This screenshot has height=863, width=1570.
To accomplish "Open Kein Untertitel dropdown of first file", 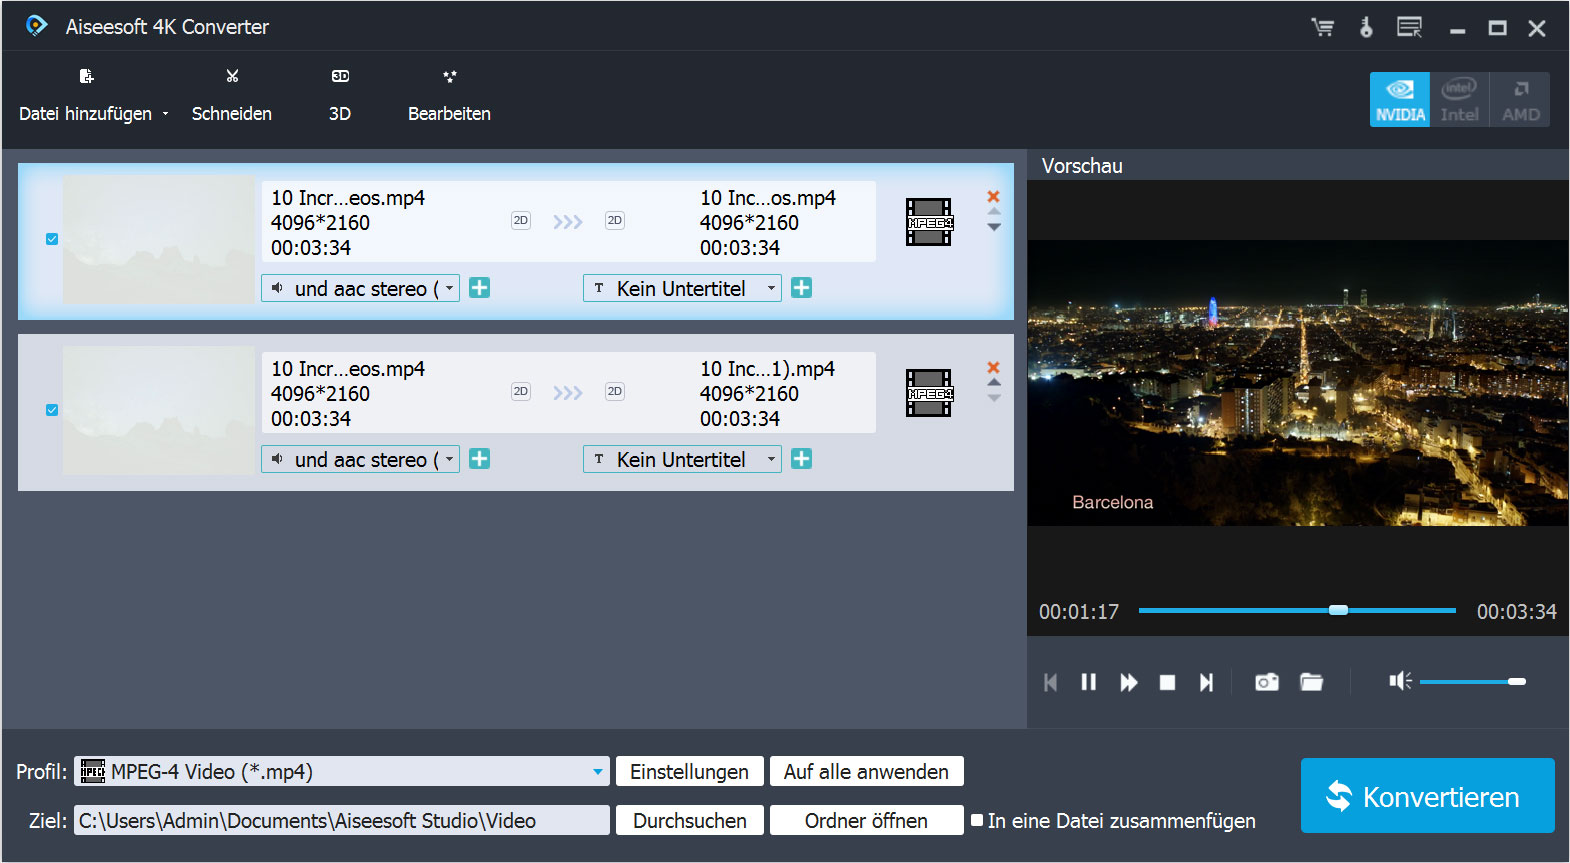I will point(682,289).
